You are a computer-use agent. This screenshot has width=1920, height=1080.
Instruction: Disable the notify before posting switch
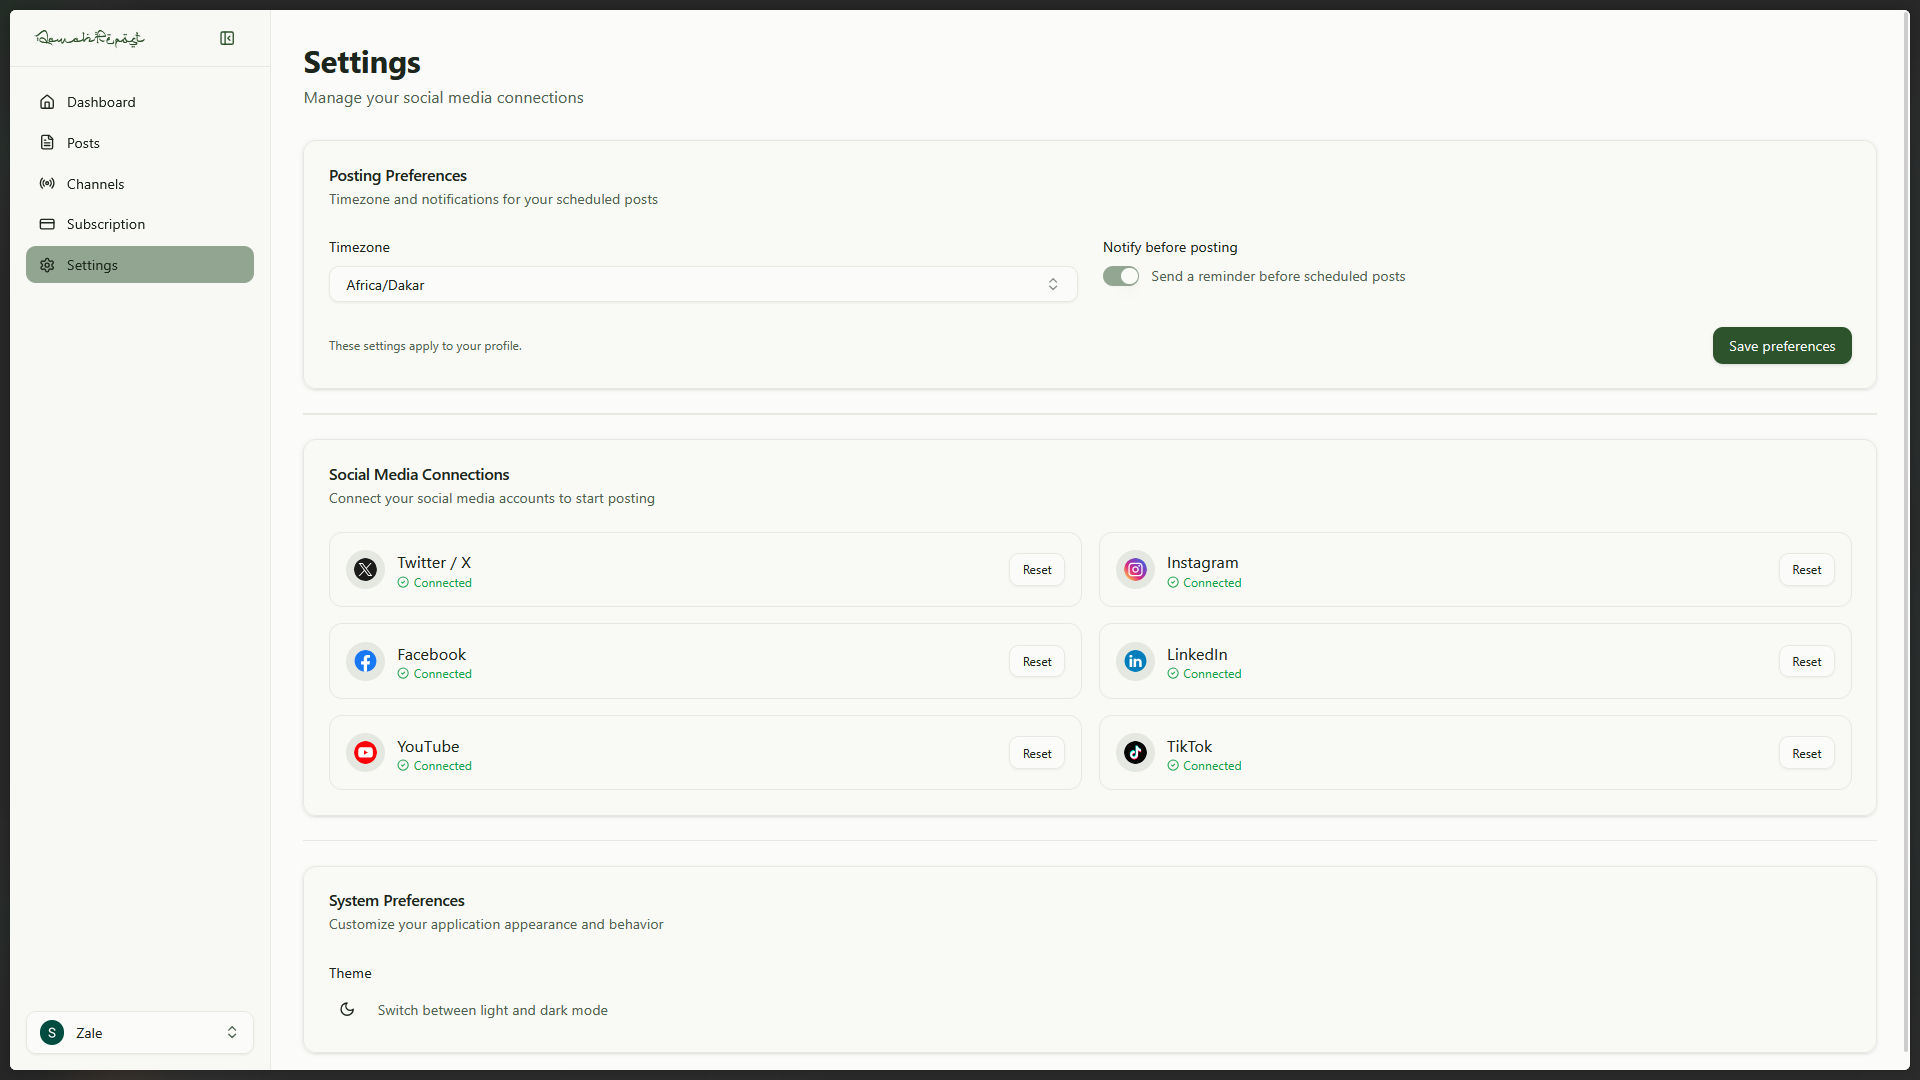click(x=1120, y=276)
